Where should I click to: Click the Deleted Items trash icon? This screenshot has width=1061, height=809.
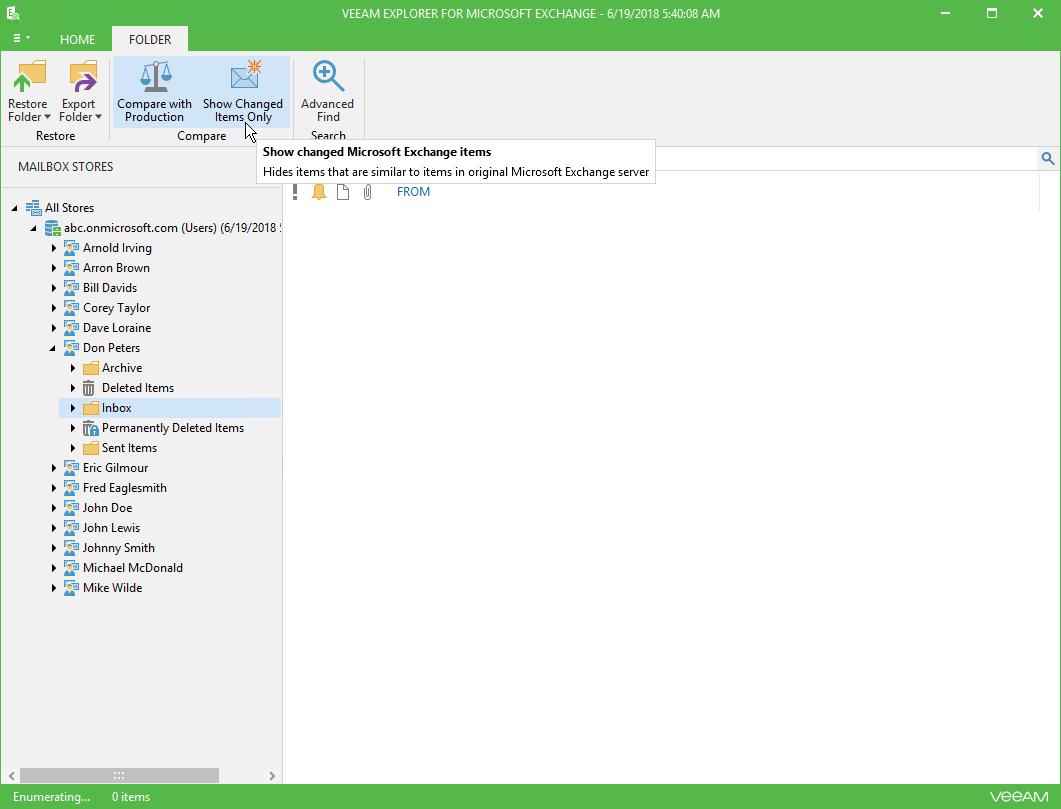click(x=89, y=388)
